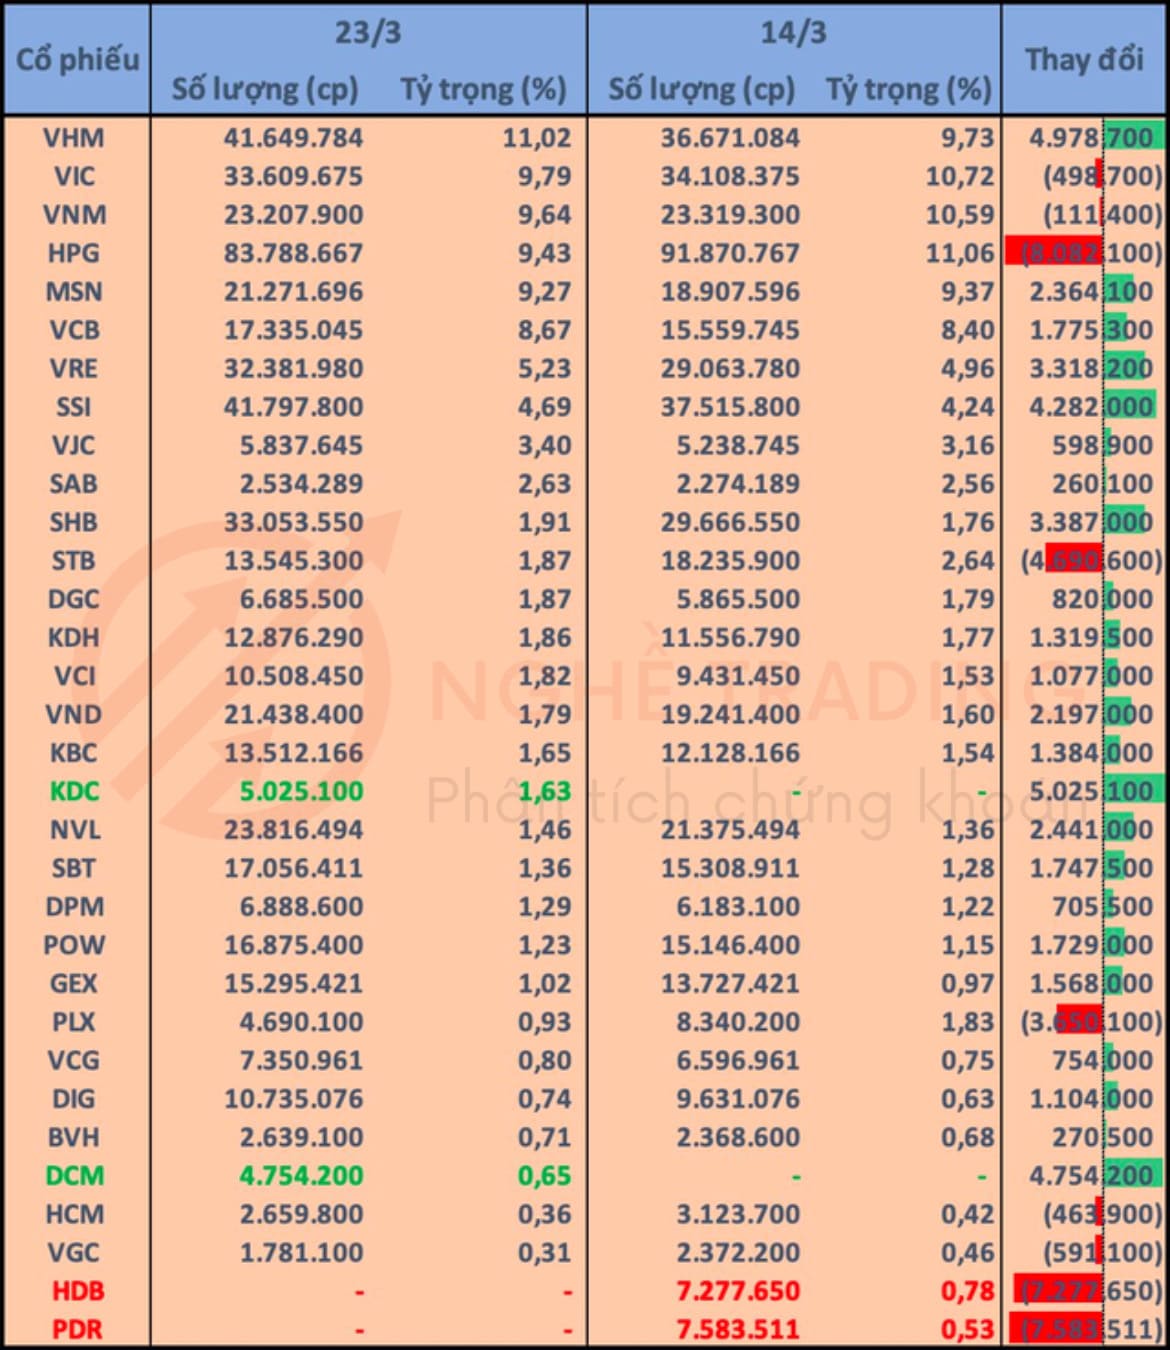The height and width of the screenshot is (1350, 1170).
Task: Click VGC change value (591.100)
Action: click(1103, 1253)
